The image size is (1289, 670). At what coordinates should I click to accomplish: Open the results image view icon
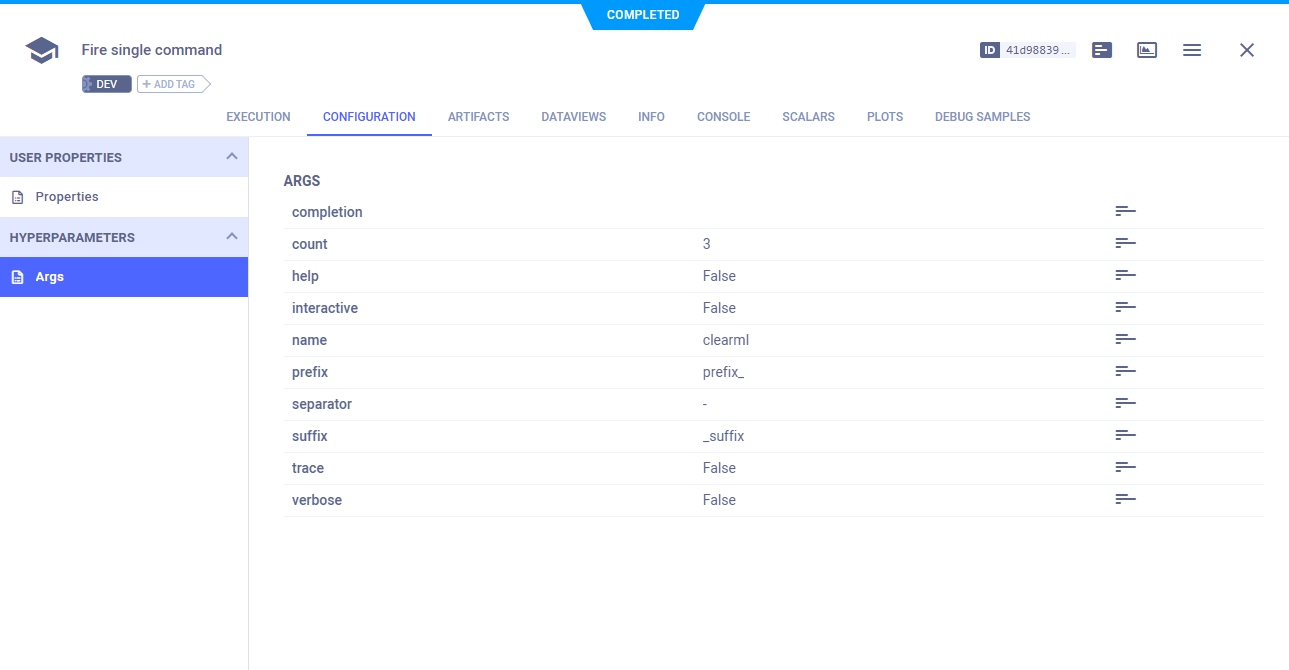1147,50
